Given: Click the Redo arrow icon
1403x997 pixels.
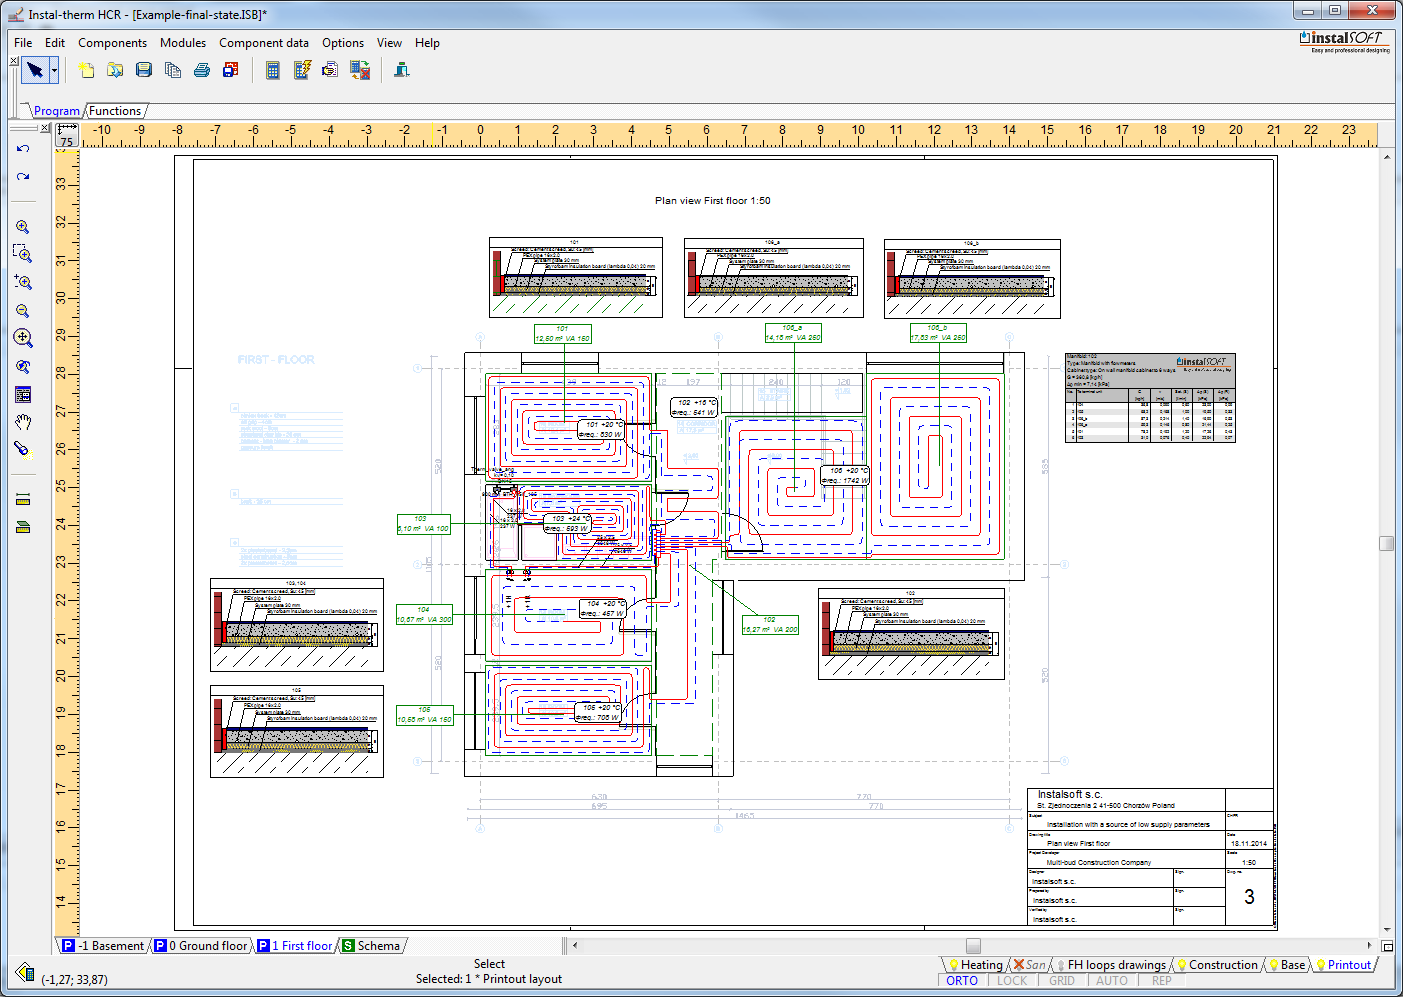Looking at the screenshot, I should pyautogui.click(x=23, y=177).
